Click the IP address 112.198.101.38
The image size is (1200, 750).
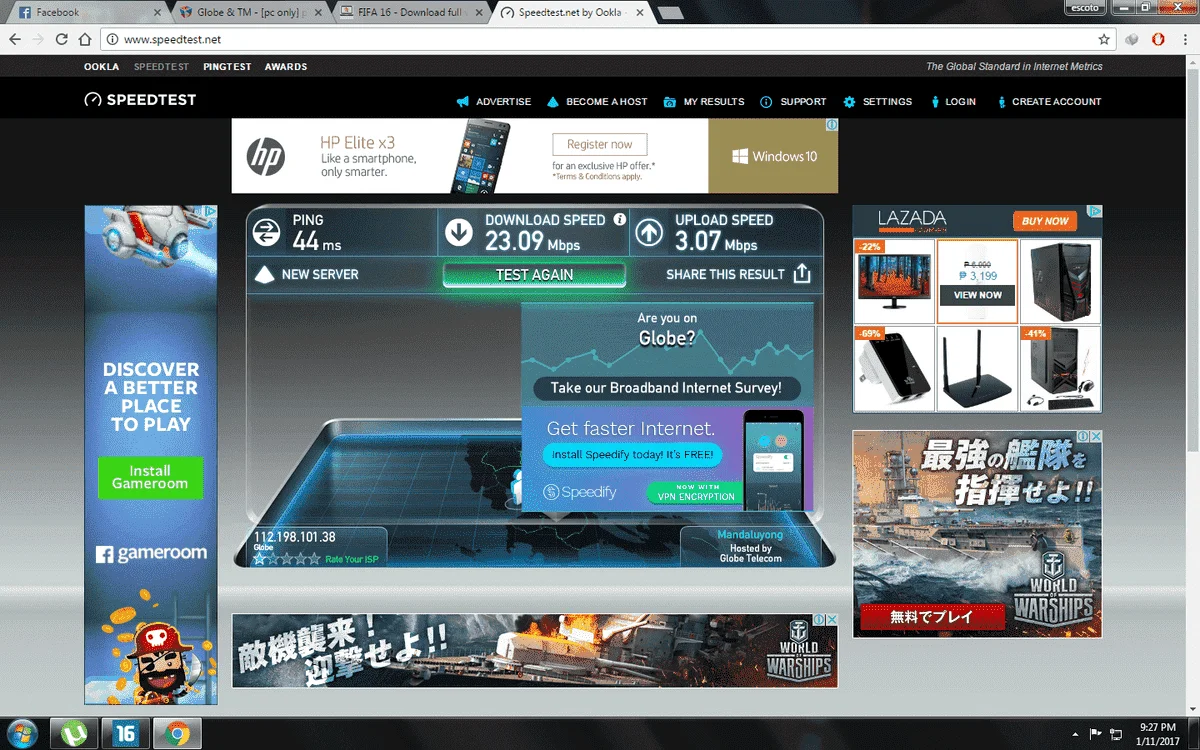tap(294, 537)
